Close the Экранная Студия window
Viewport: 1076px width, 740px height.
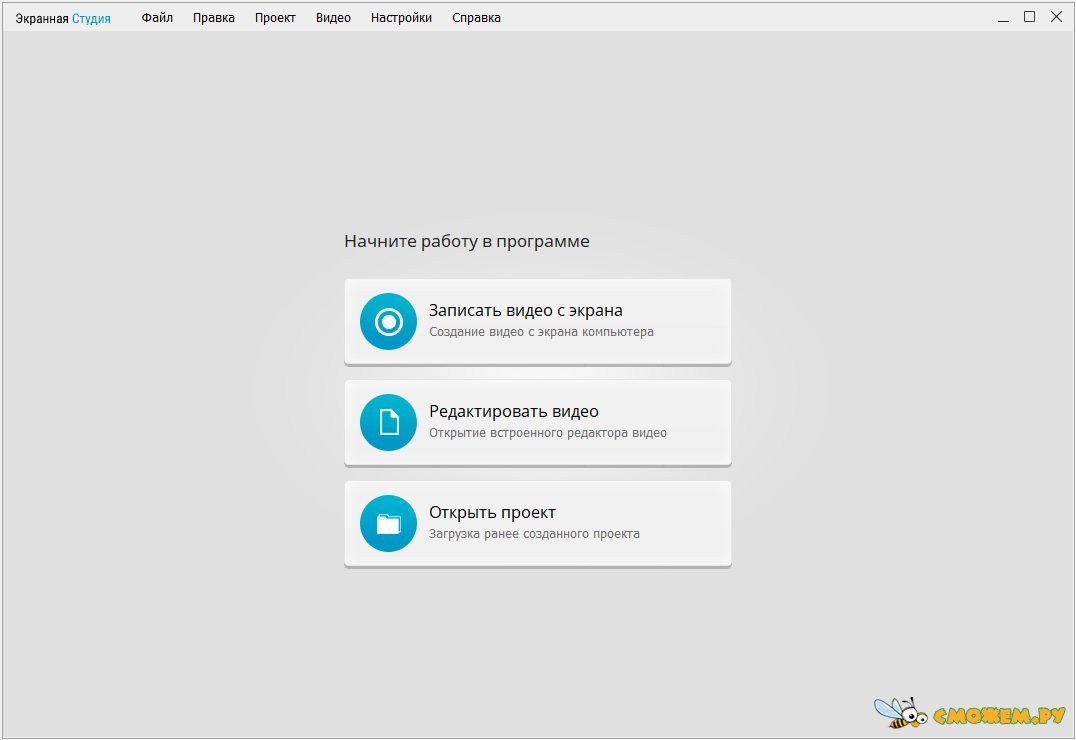[x=1056, y=17]
